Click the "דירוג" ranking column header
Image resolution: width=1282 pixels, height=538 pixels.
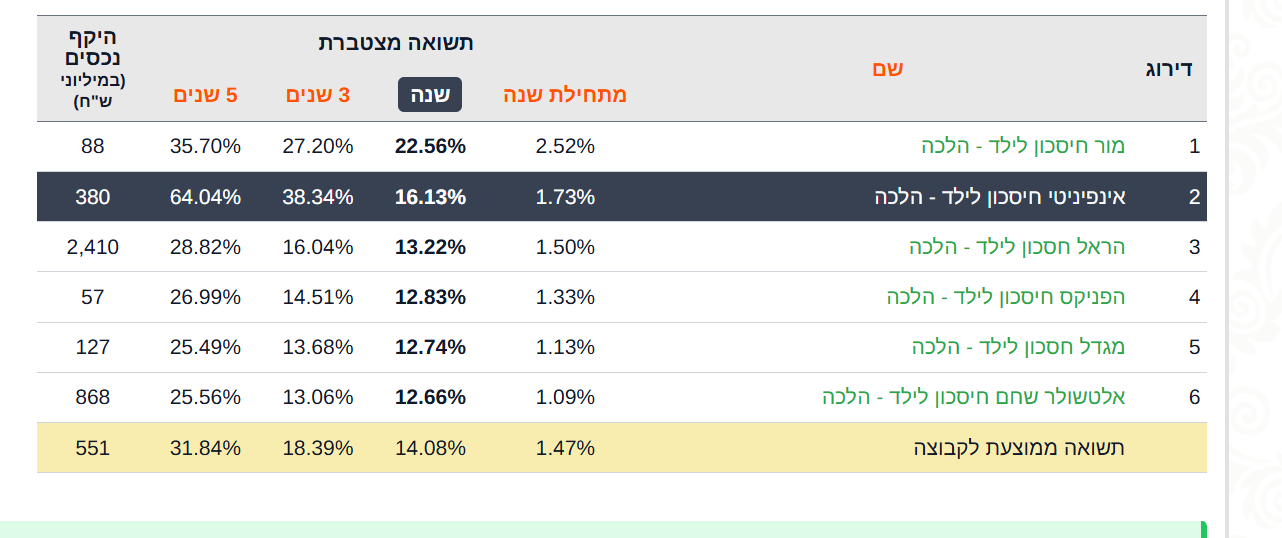1168,69
